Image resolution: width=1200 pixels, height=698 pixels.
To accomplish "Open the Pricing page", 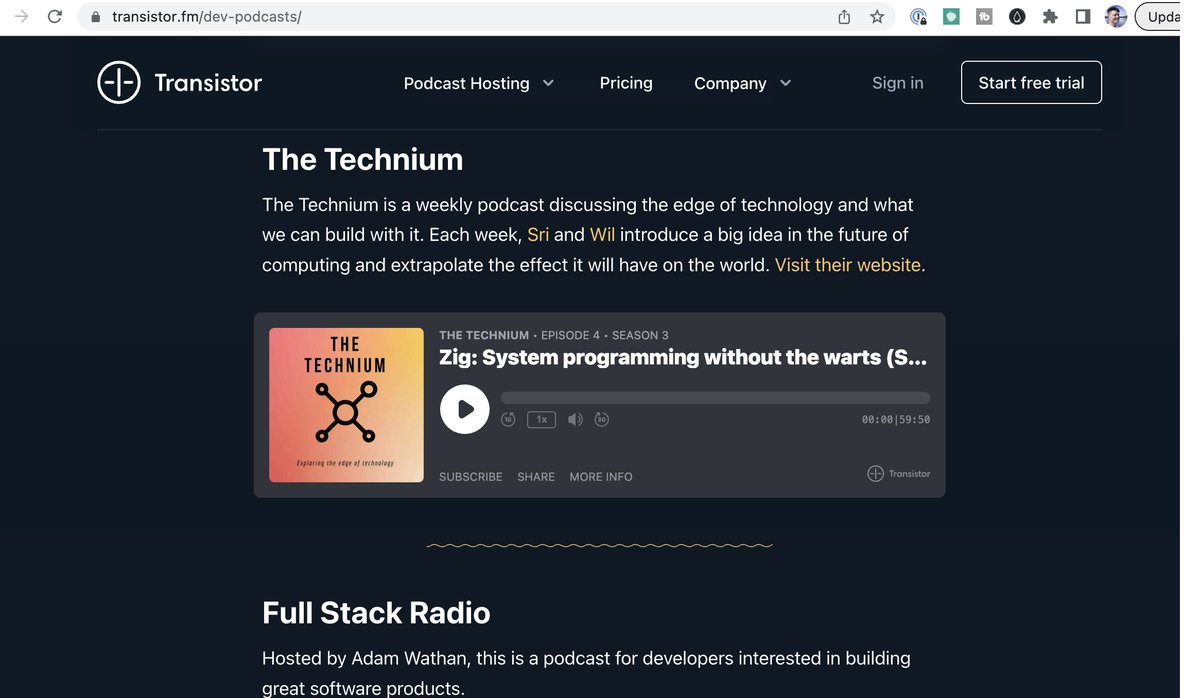I will (x=626, y=83).
